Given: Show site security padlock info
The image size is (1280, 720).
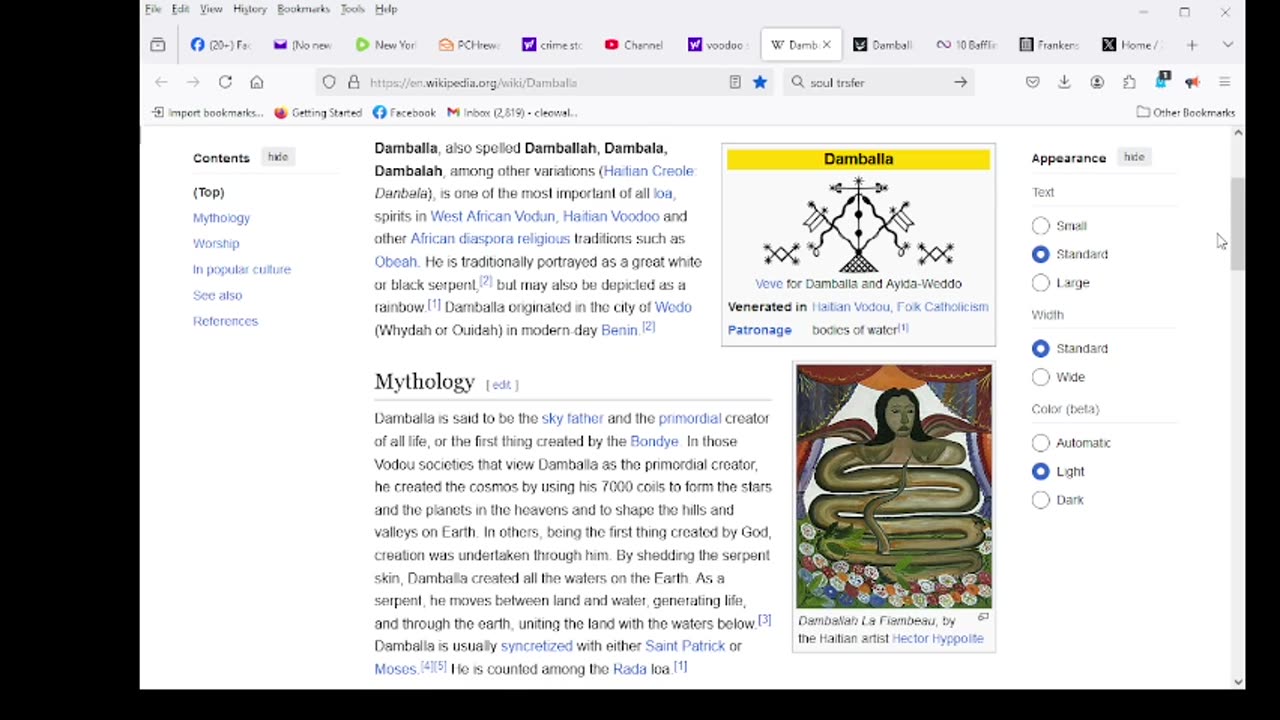Looking at the screenshot, I should [x=353, y=82].
